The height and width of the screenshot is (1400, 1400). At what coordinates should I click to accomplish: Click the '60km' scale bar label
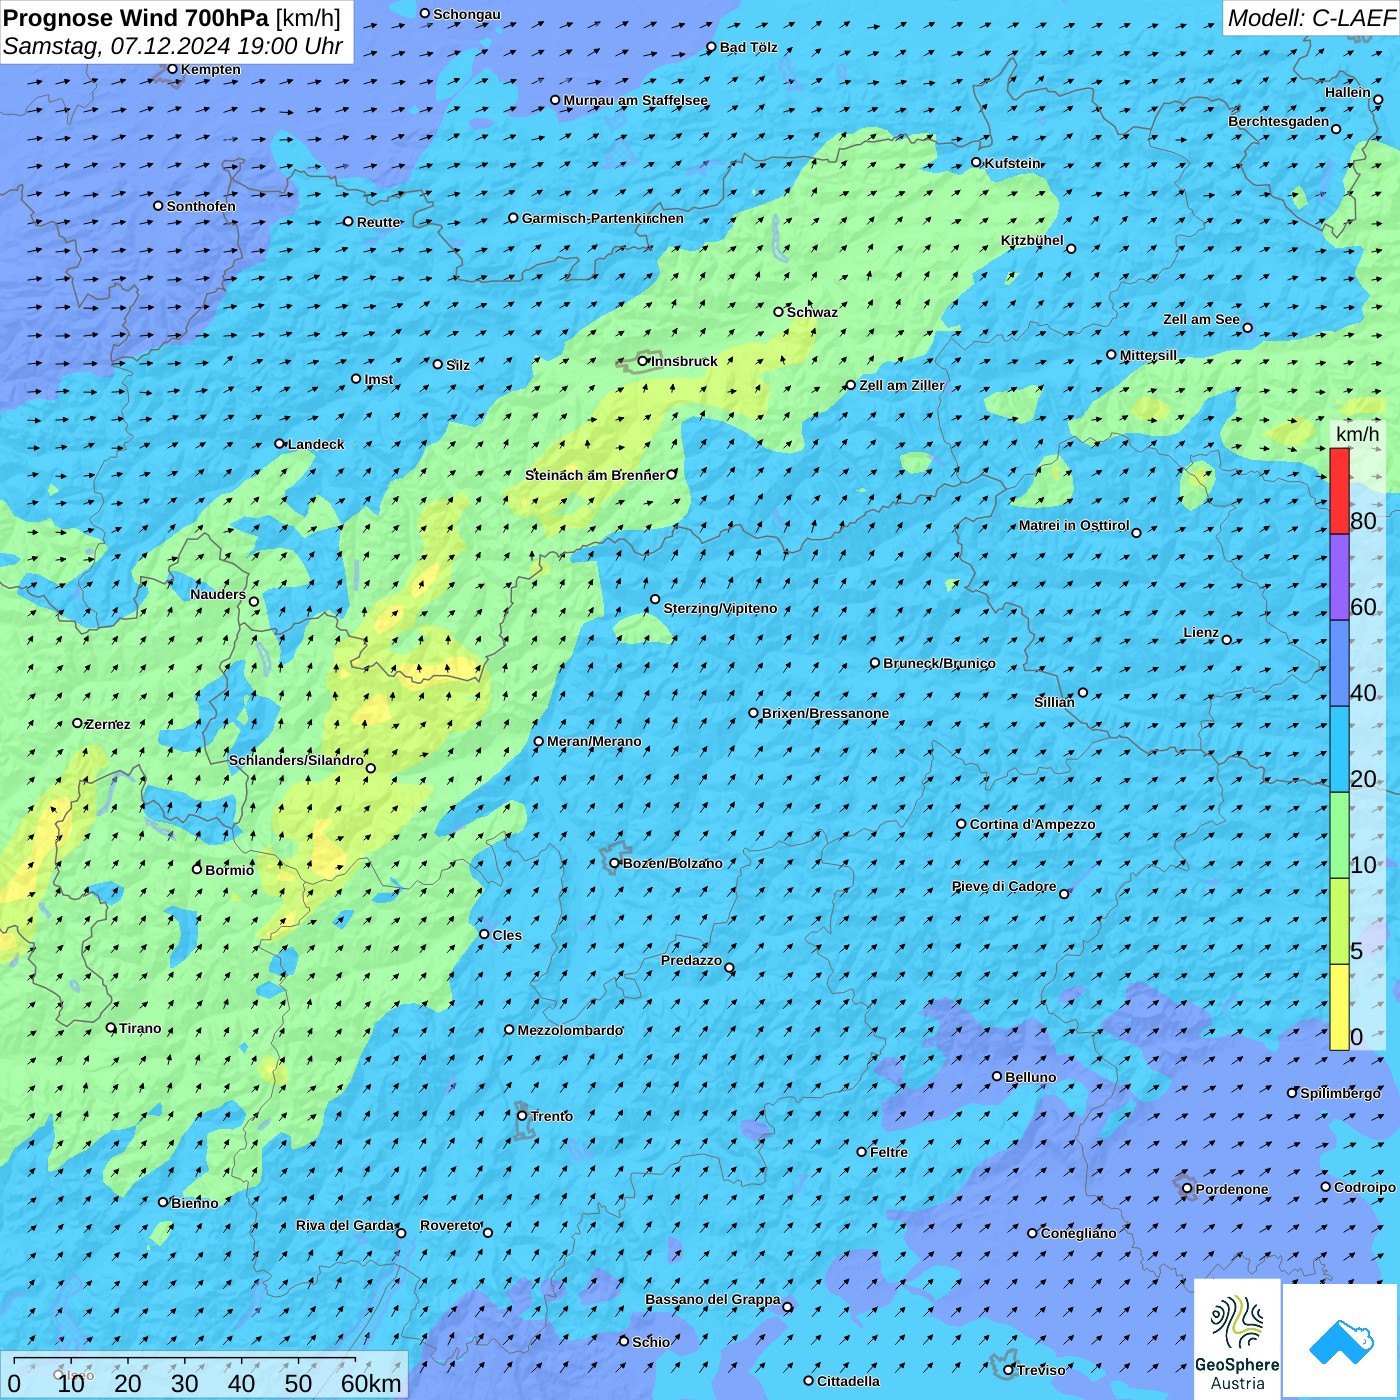(371, 1383)
